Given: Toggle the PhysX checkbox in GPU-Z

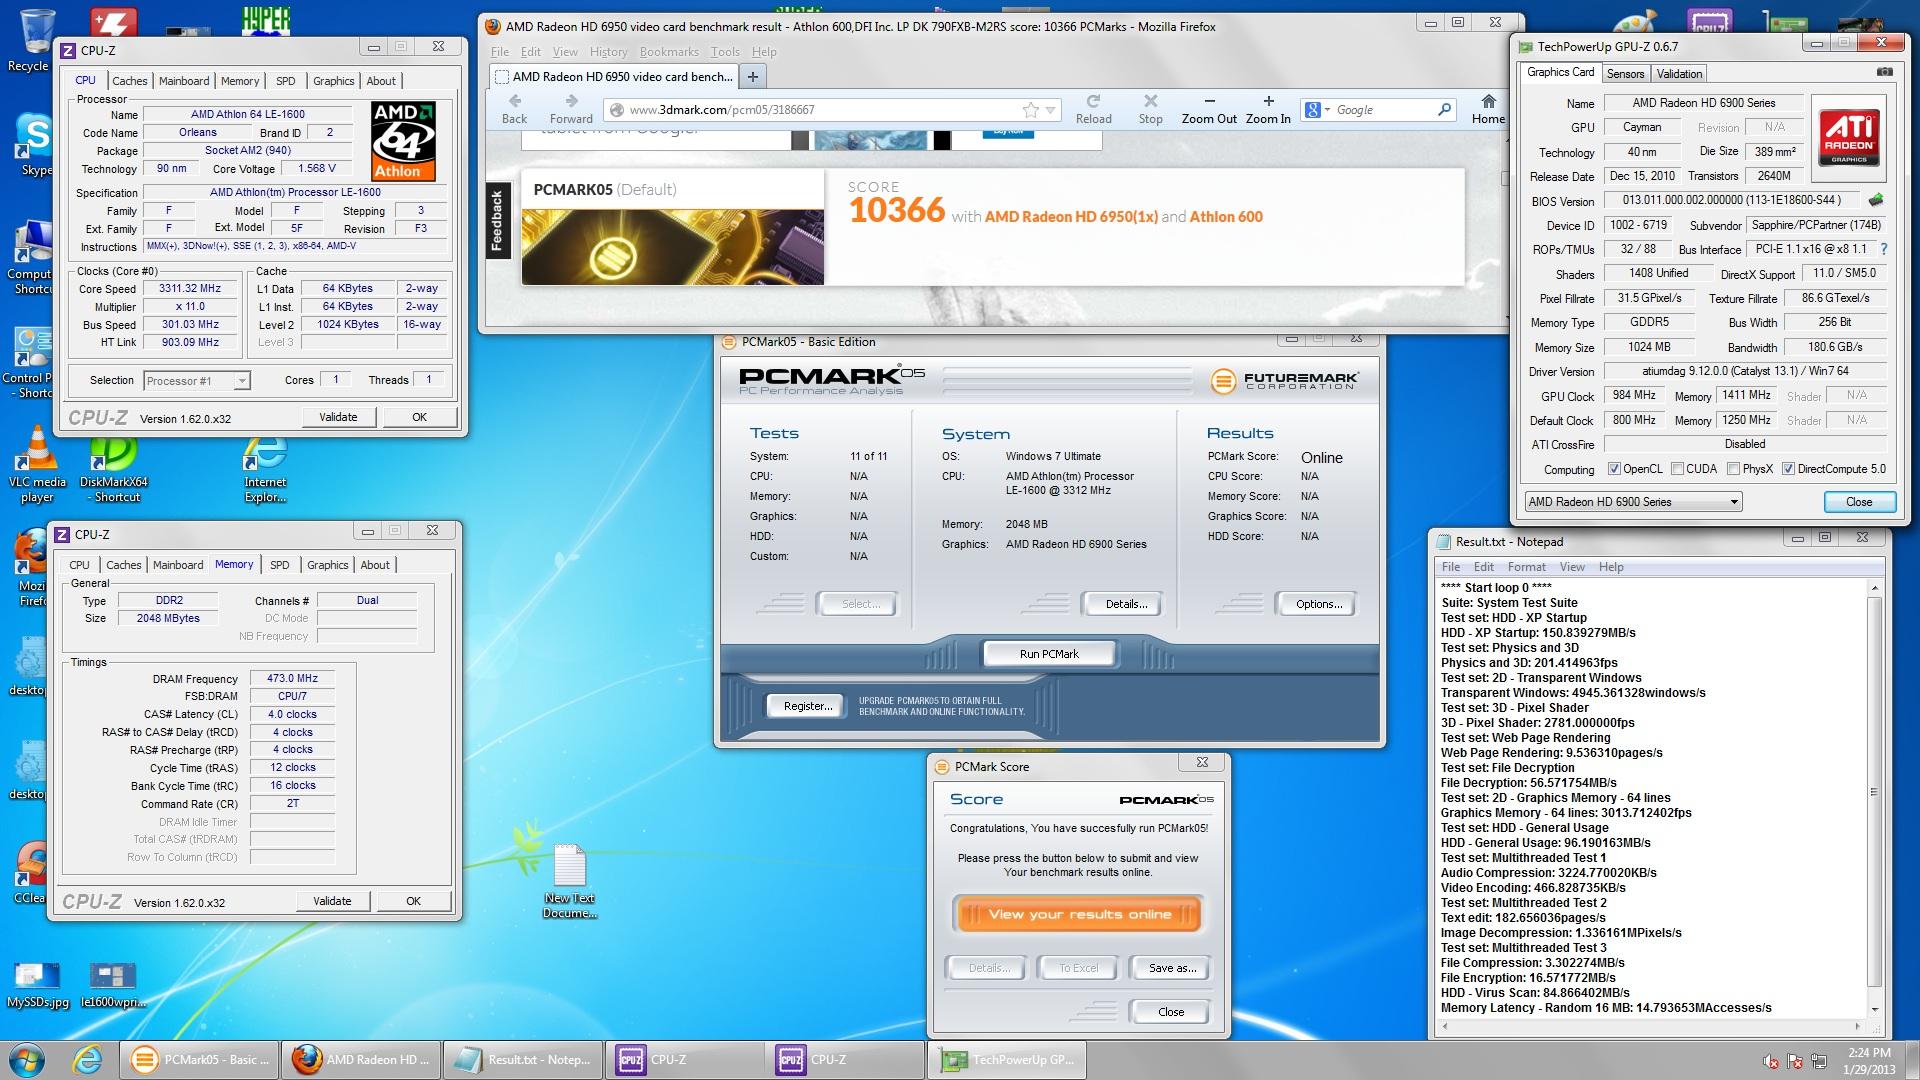Looking at the screenshot, I should point(1732,469).
